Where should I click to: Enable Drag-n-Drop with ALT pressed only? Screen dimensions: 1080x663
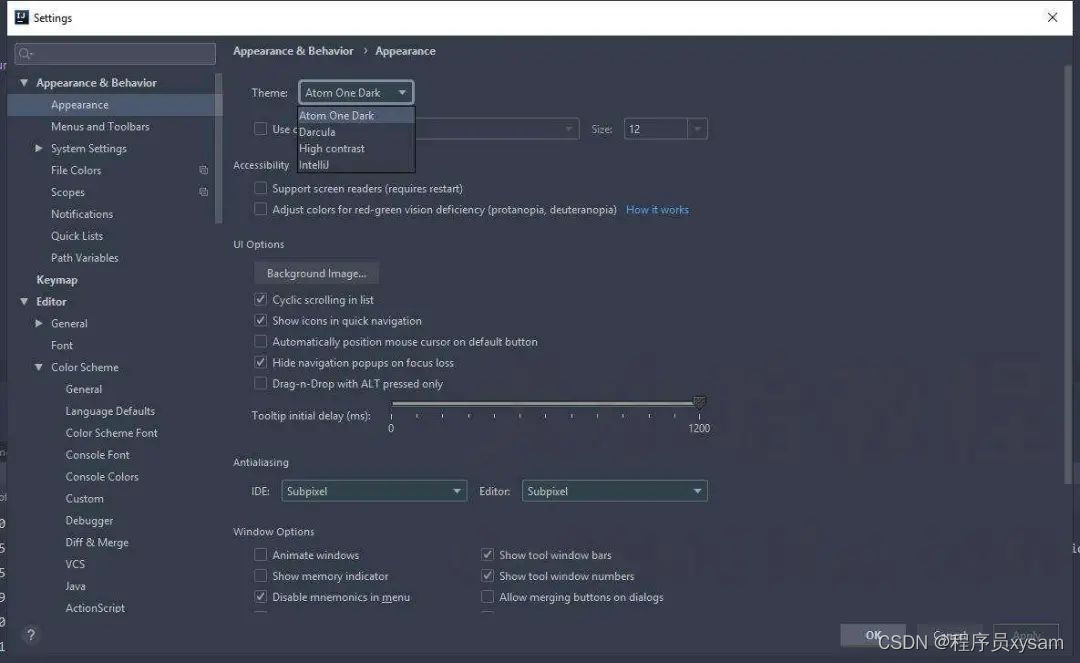point(260,383)
